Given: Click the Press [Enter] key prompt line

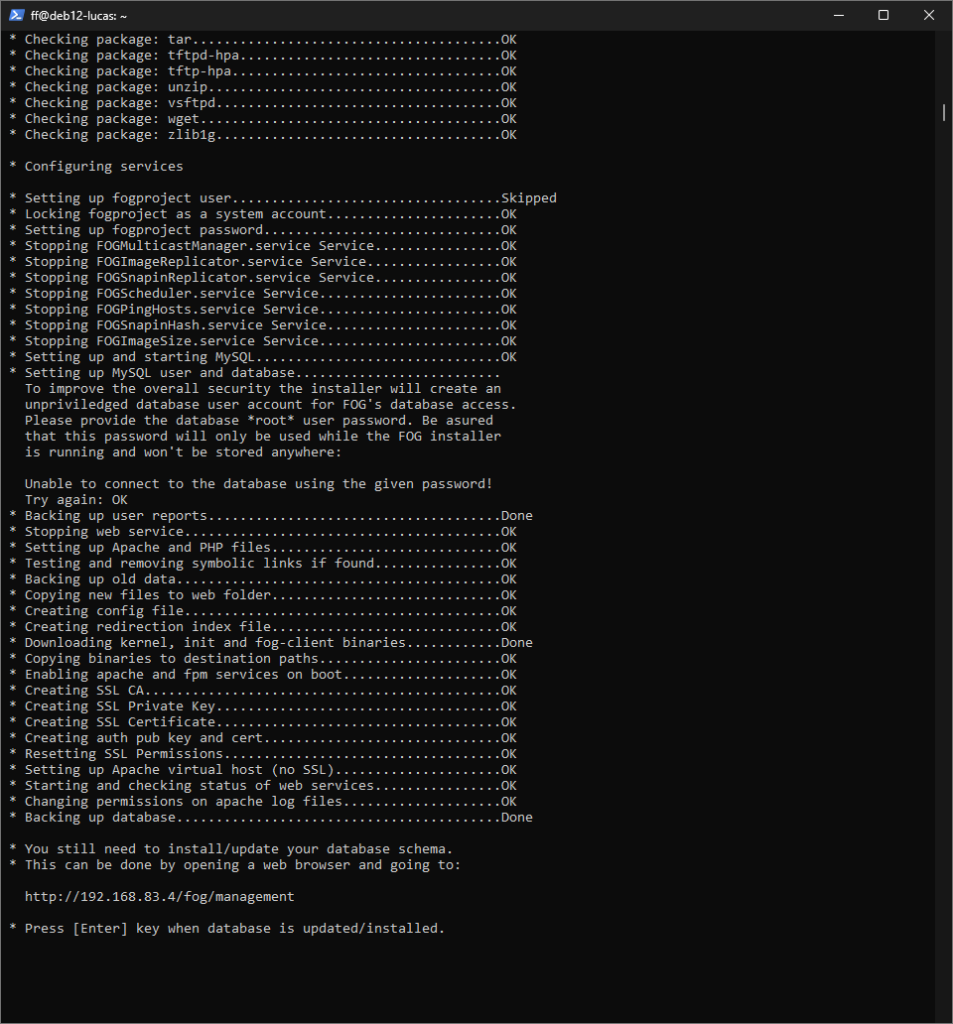Looking at the screenshot, I should [226, 929].
